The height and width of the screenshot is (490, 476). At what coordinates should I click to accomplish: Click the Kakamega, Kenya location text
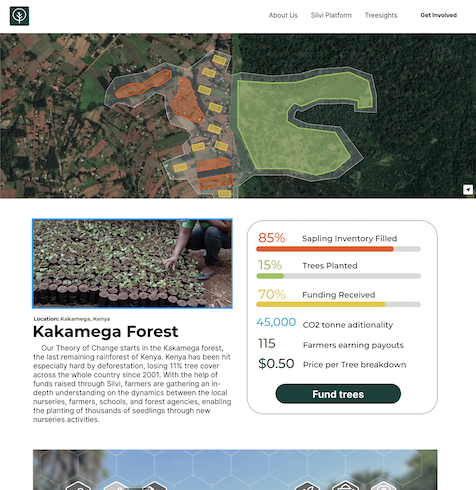point(85,319)
